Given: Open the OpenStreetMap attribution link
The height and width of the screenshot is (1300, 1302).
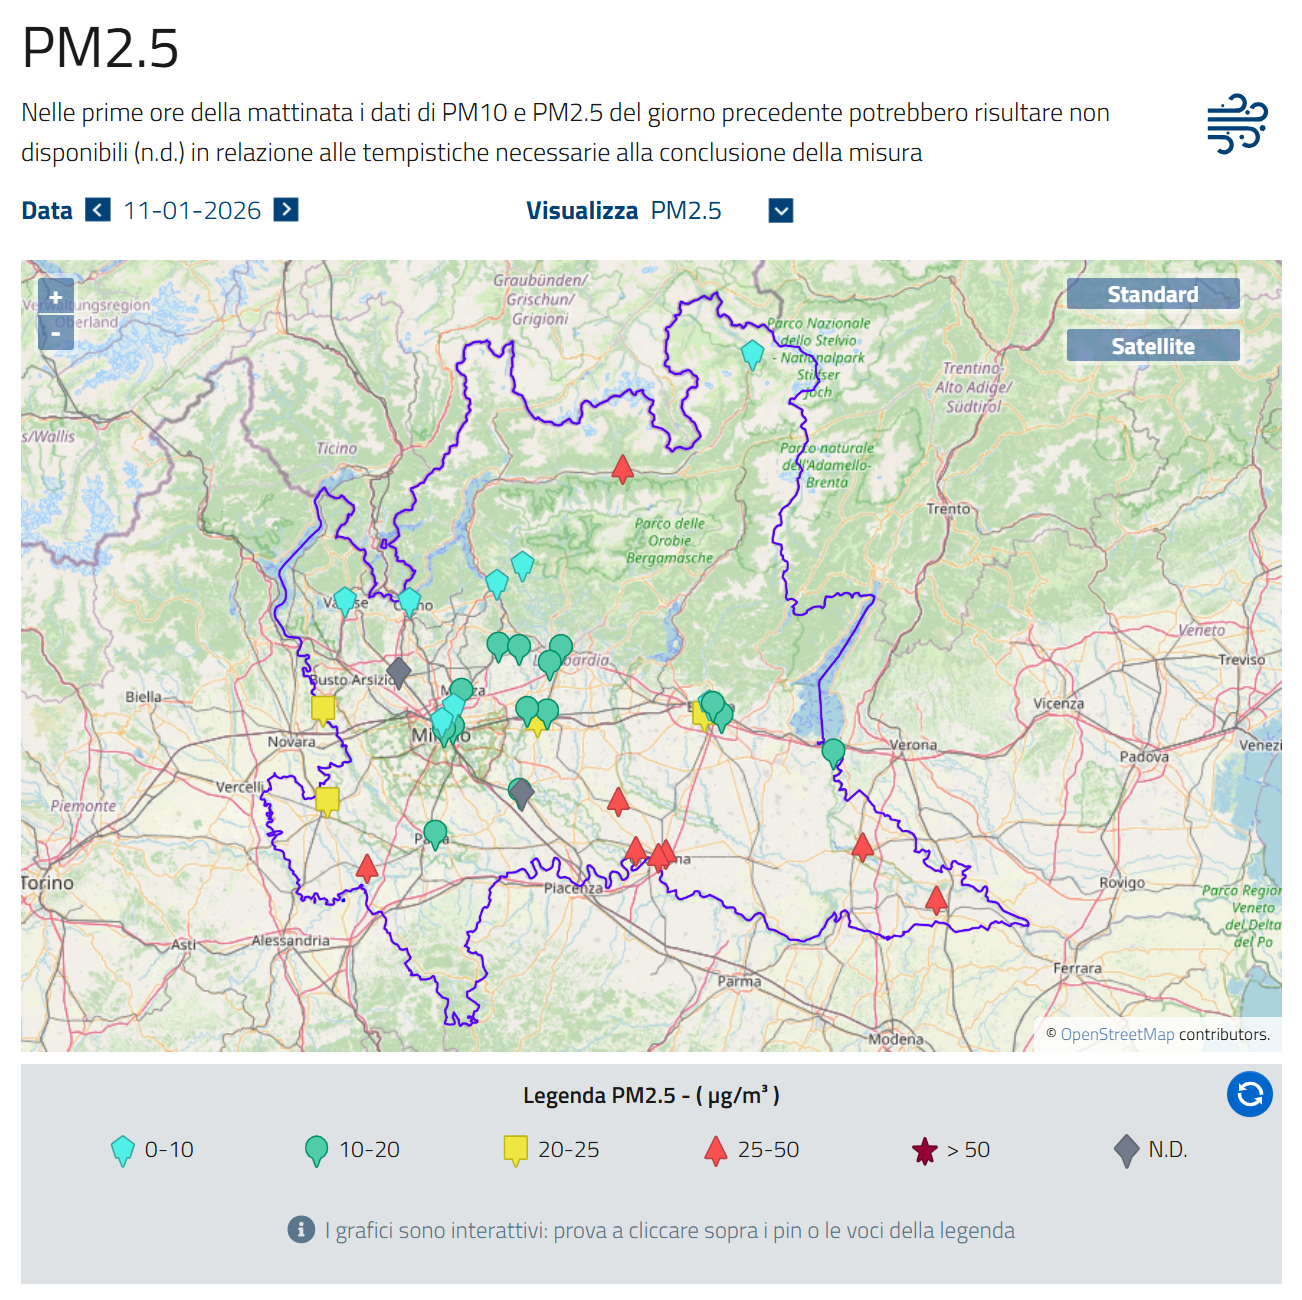Looking at the screenshot, I should [x=1117, y=1034].
